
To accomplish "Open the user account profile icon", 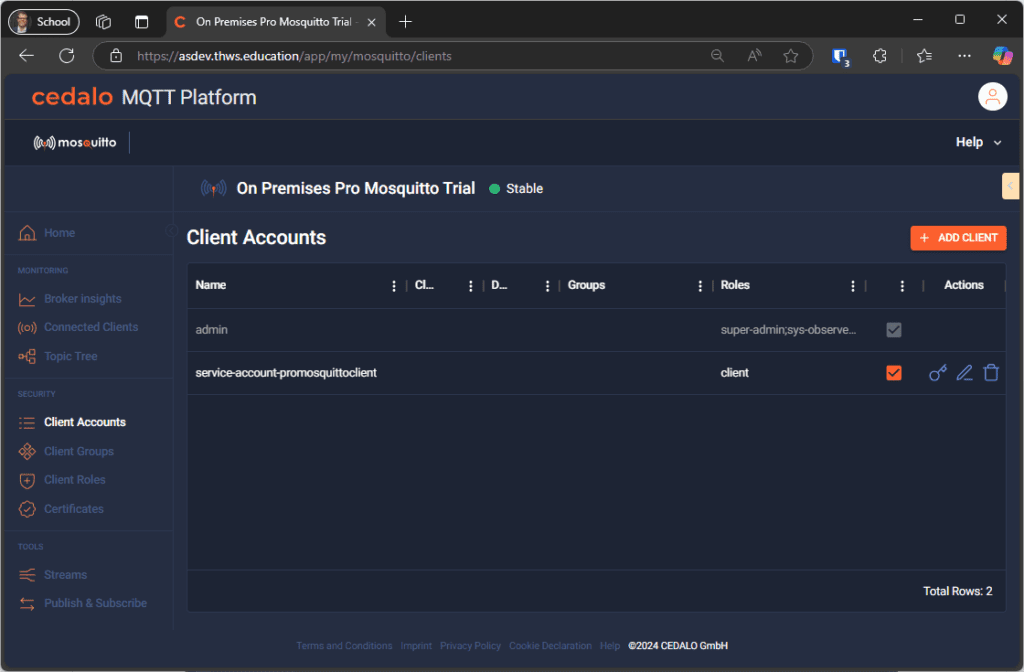I will pos(991,96).
